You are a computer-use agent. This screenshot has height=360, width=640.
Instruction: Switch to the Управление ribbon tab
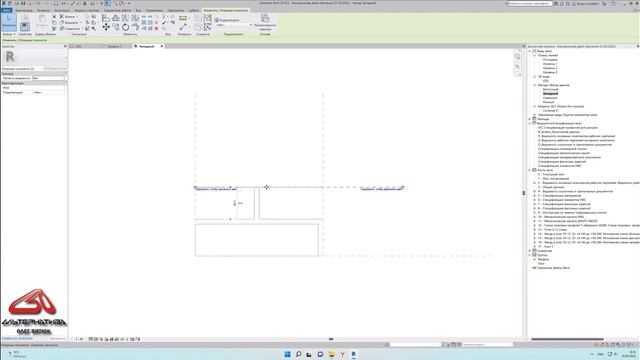pos(154,11)
